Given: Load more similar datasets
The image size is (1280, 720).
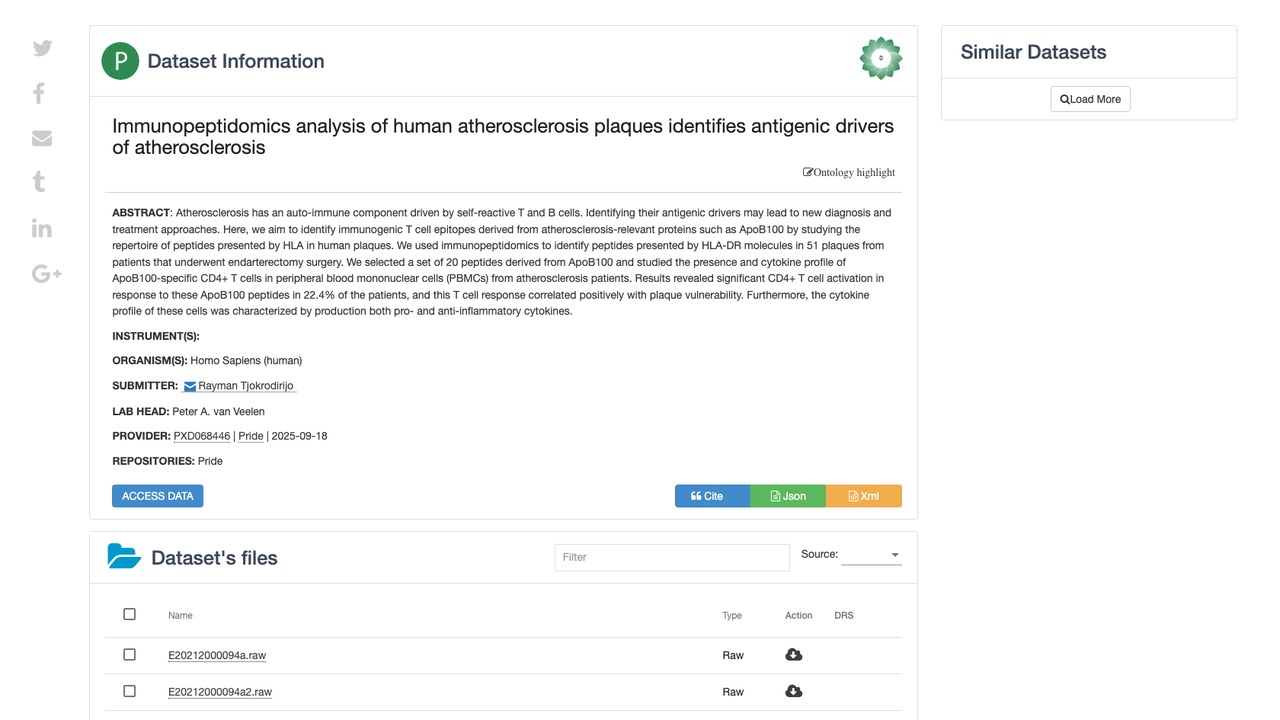Looking at the screenshot, I should tap(1090, 99).
